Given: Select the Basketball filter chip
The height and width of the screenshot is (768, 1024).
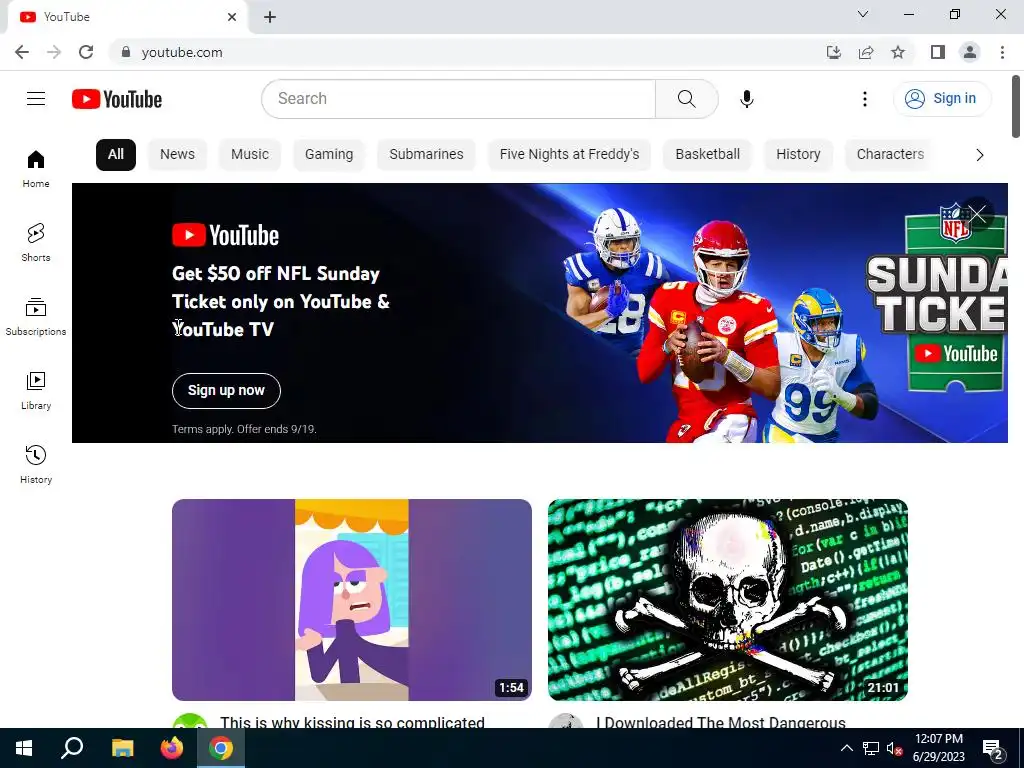Looking at the screenshot, I should [x=707, y=155].
